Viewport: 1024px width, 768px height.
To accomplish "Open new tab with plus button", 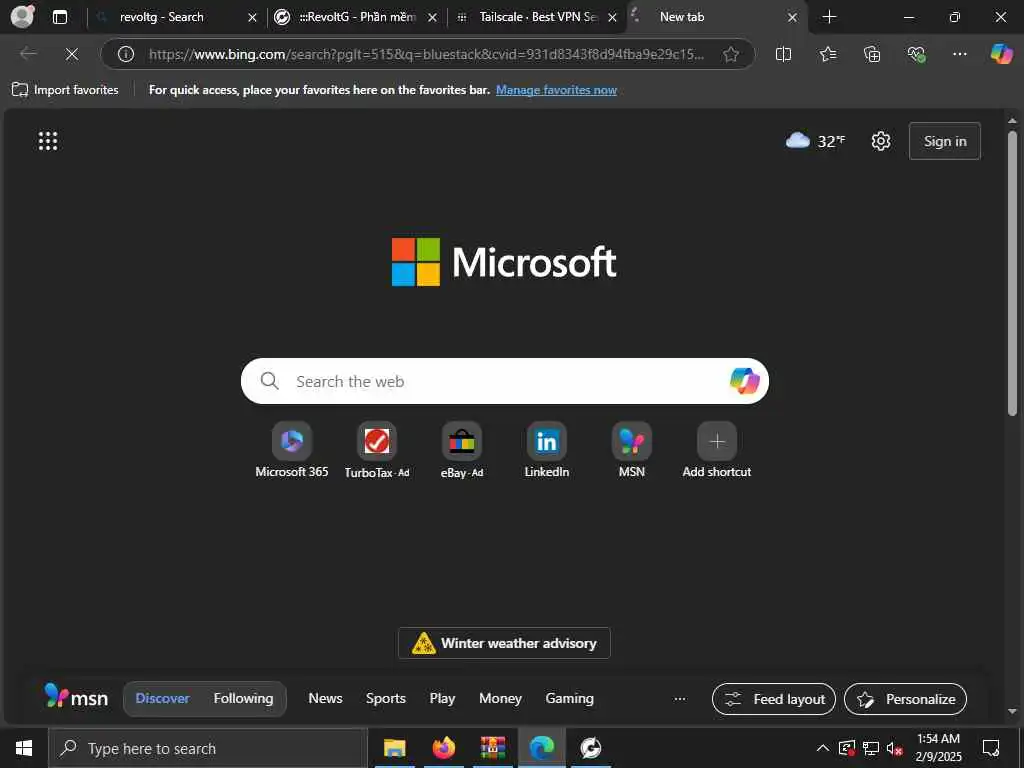I will tap(829, 17).
